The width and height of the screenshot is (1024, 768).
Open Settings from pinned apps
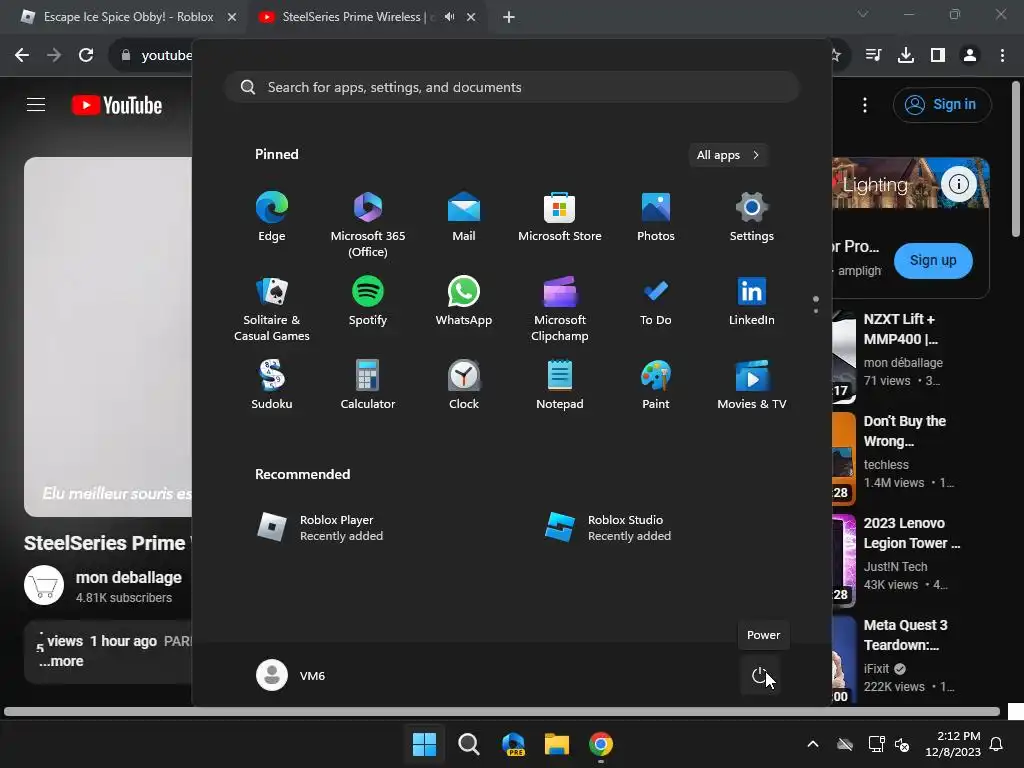(752, 217)
